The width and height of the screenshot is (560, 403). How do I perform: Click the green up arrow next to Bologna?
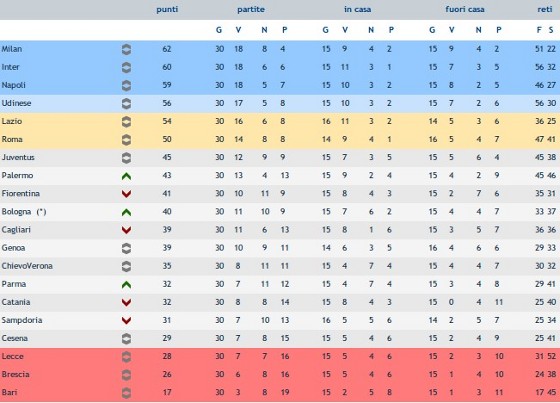(126, 212)
